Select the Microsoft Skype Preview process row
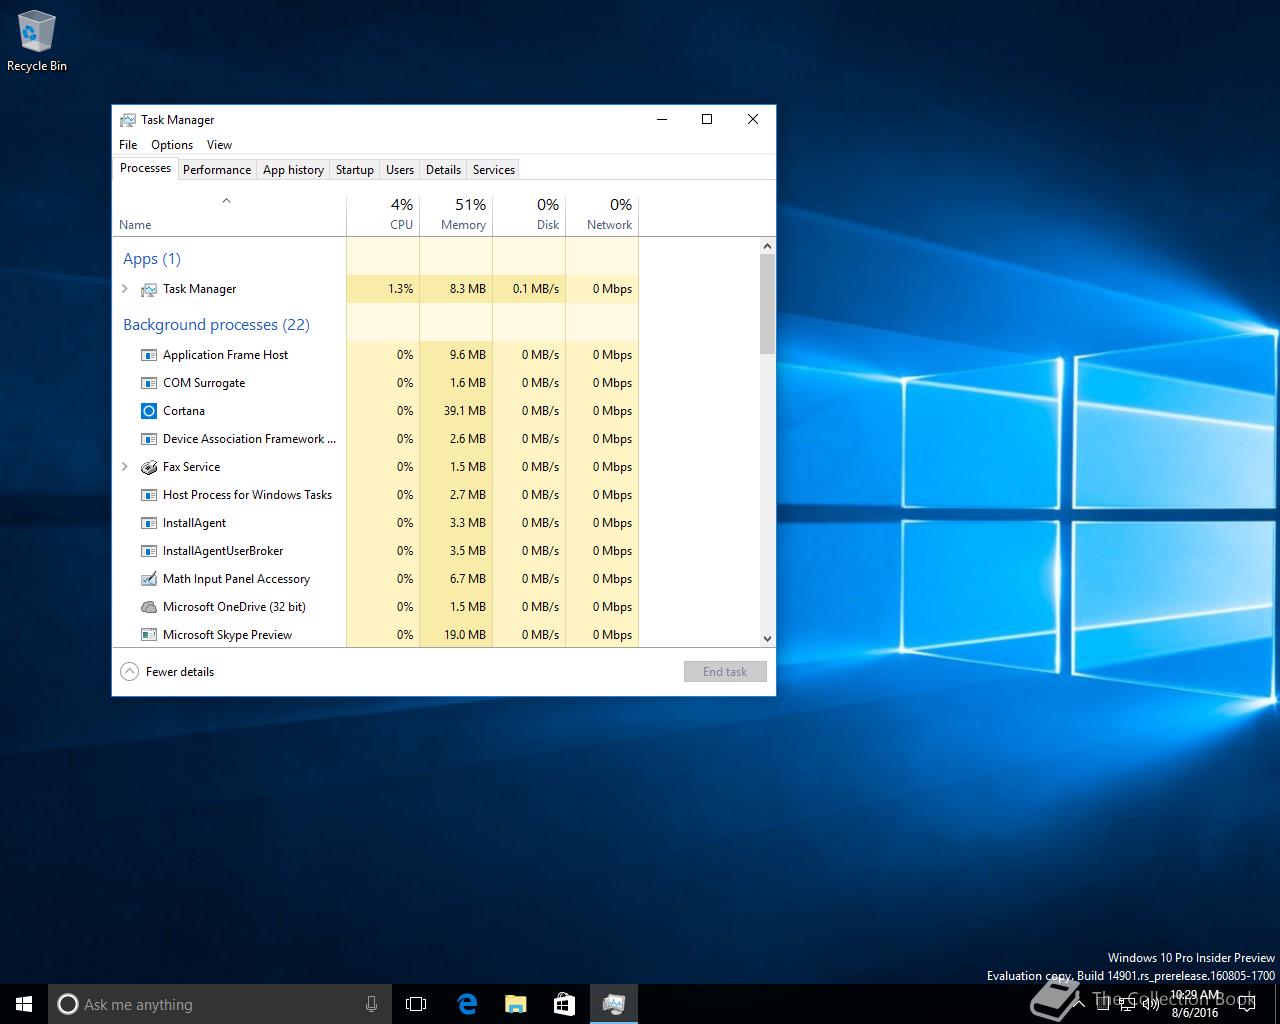The width and height of the screenshot is (1280, 1024). 228,635
